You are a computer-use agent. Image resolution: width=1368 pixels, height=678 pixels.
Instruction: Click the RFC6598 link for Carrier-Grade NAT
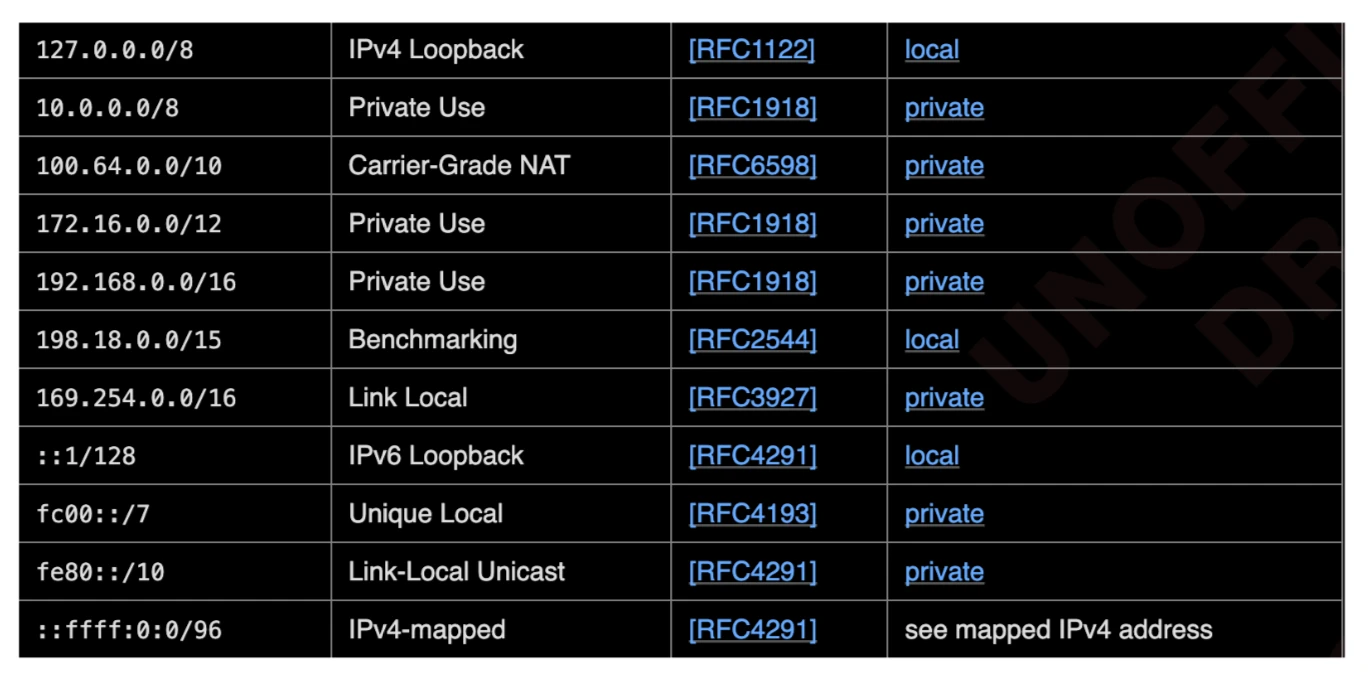coord(752,166)
